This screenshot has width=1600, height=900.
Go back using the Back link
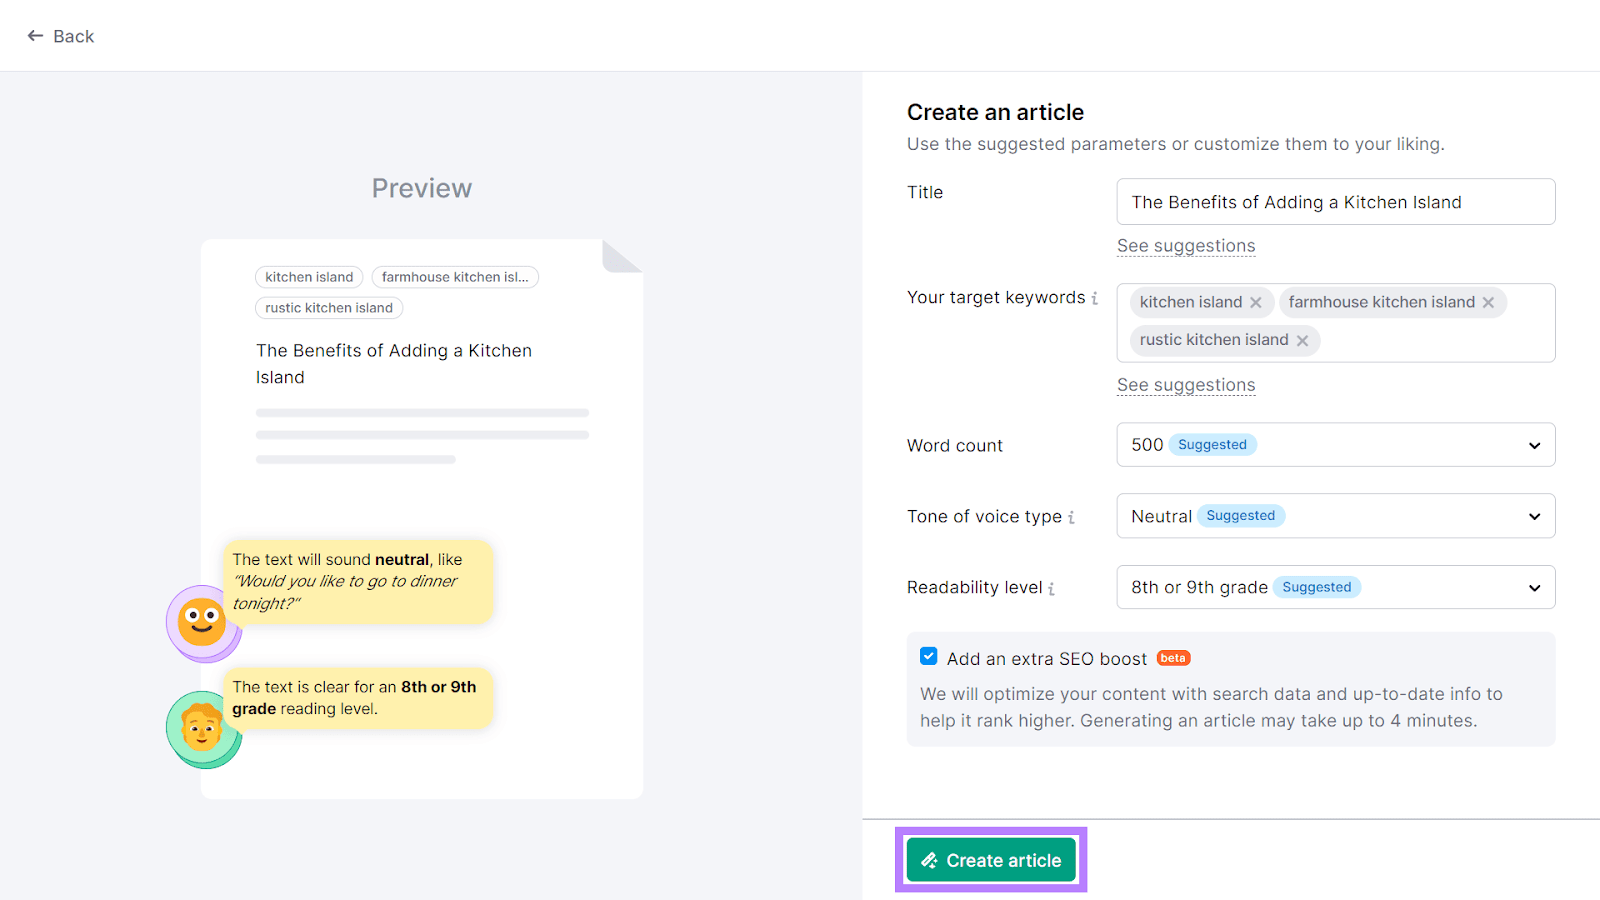(61, 36)
